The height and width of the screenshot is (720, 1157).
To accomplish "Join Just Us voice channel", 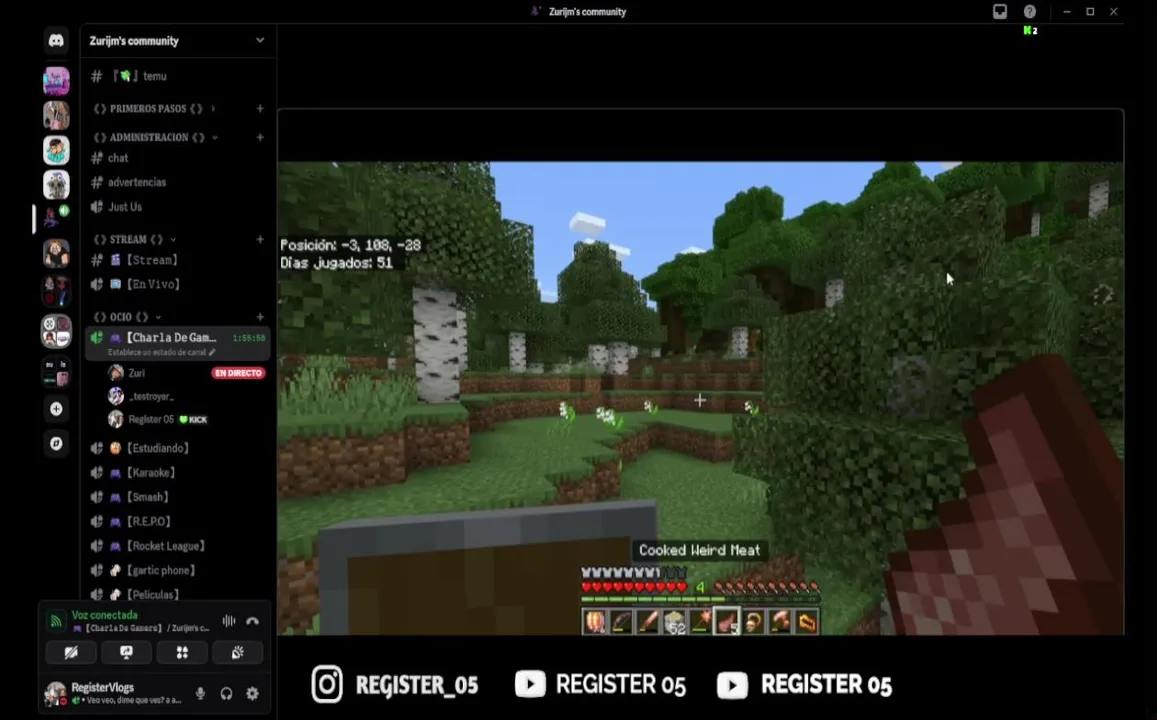I will (x=177, y=207).
